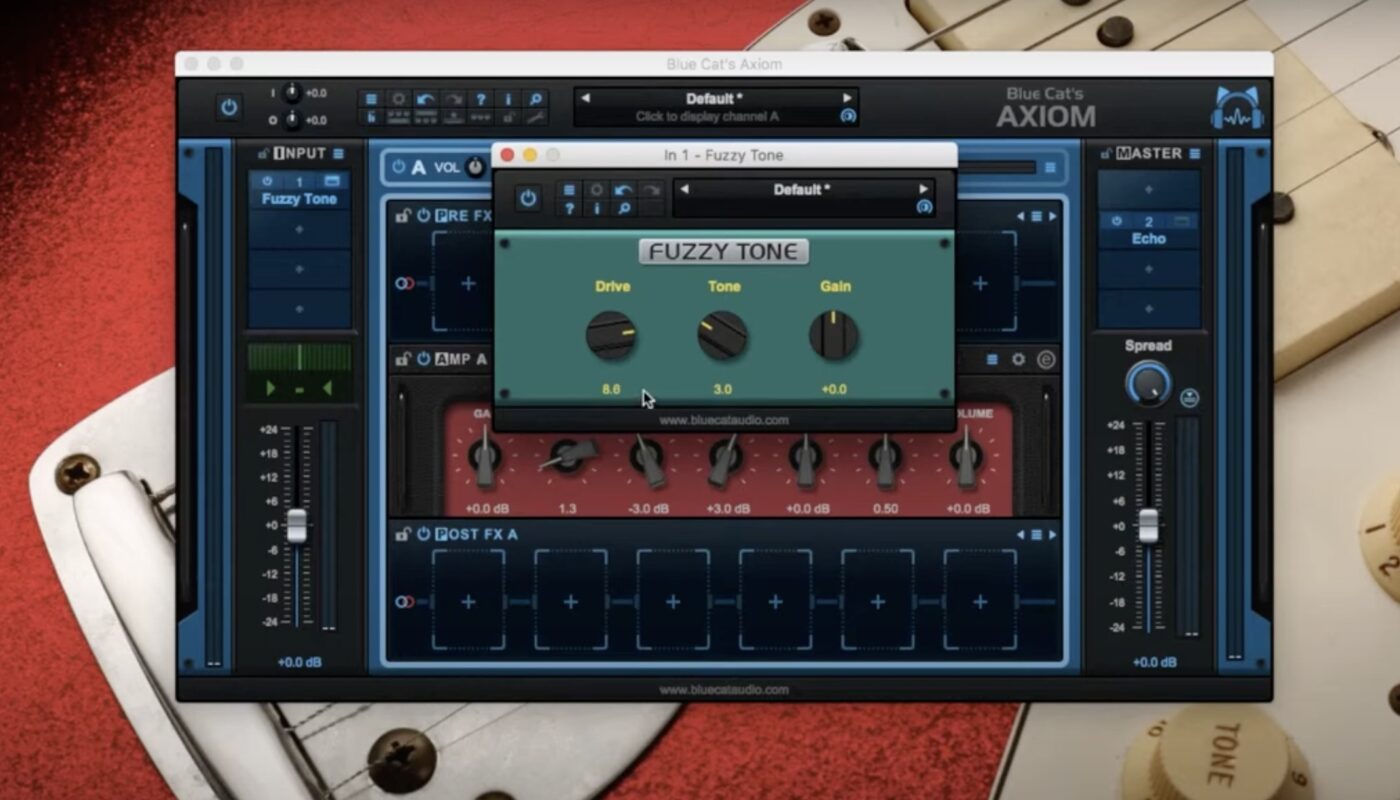Click Default preset name in Fuzzy Tone

[x=804, y=189]
